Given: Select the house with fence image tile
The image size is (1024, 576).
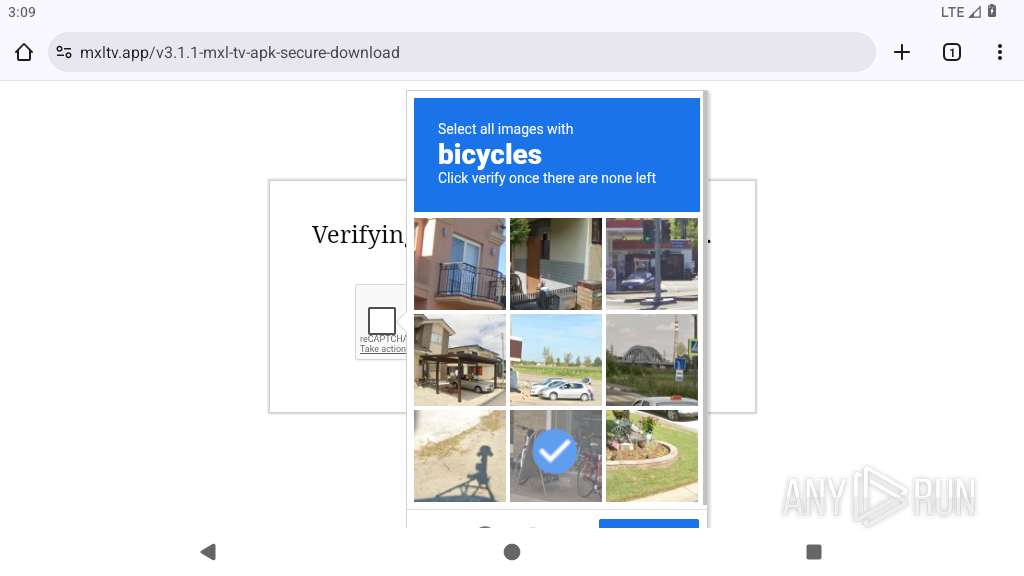Looking at the screenshot, I should pos(556,264).
